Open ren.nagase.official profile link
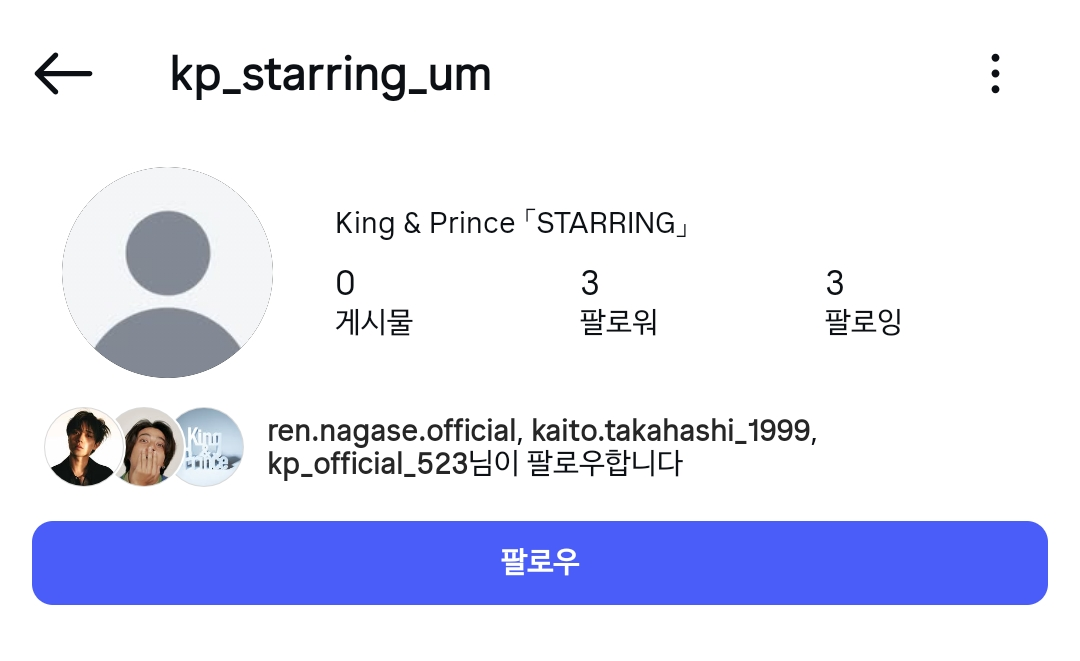This screenshot has height=661, width=1080. 391,432
